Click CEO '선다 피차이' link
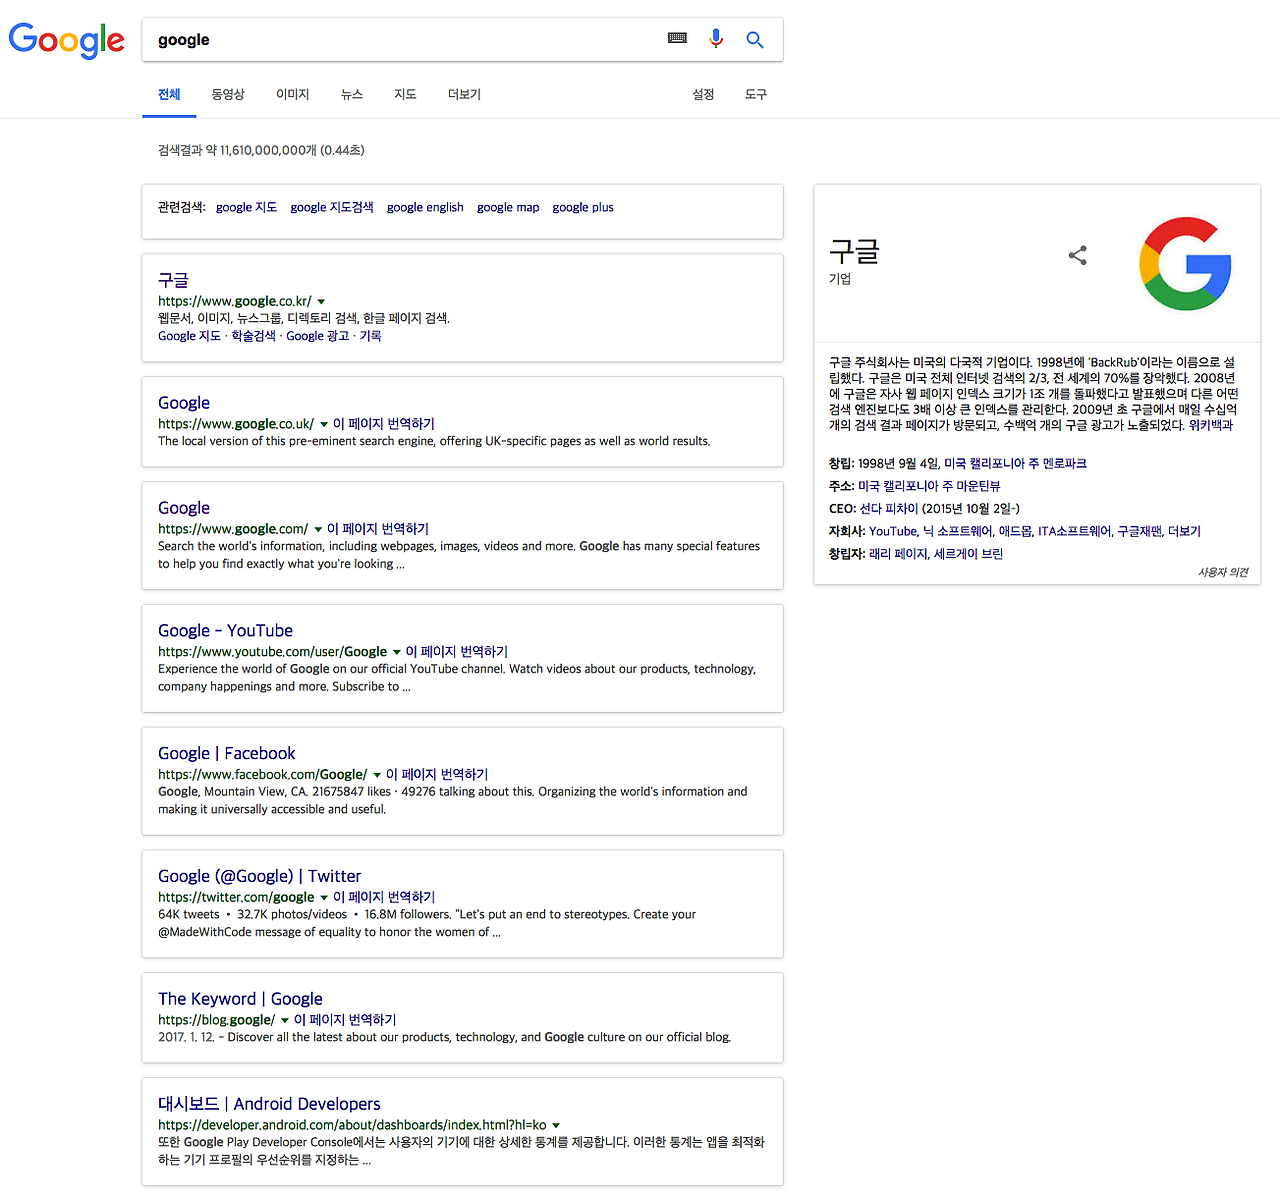Image resolution: width=1280 pixels, height=1196 pixels. 889,509
